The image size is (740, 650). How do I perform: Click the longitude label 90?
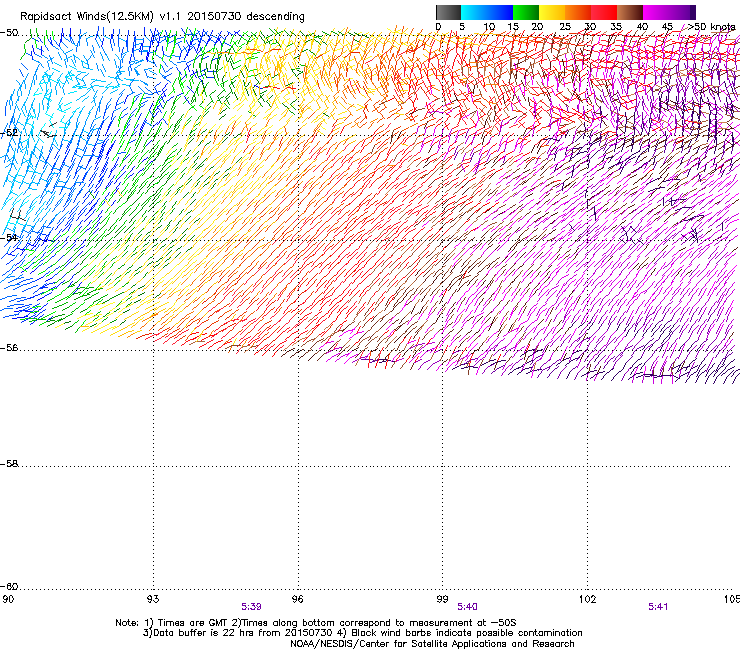coord(8,599)
